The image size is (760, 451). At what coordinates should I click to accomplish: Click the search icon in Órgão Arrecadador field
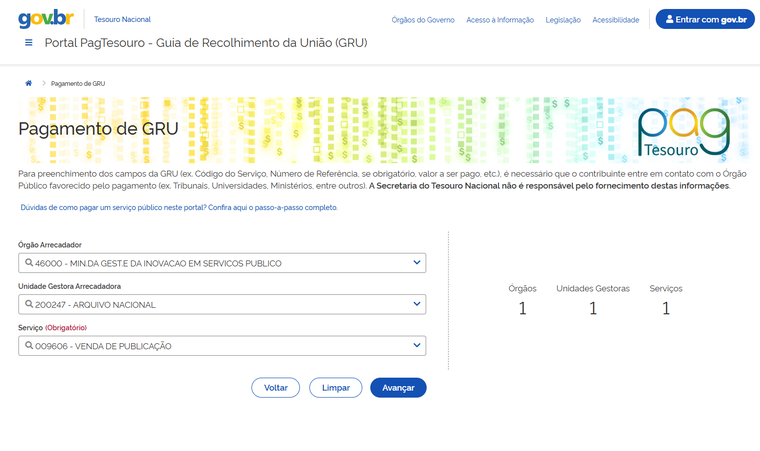29,263
